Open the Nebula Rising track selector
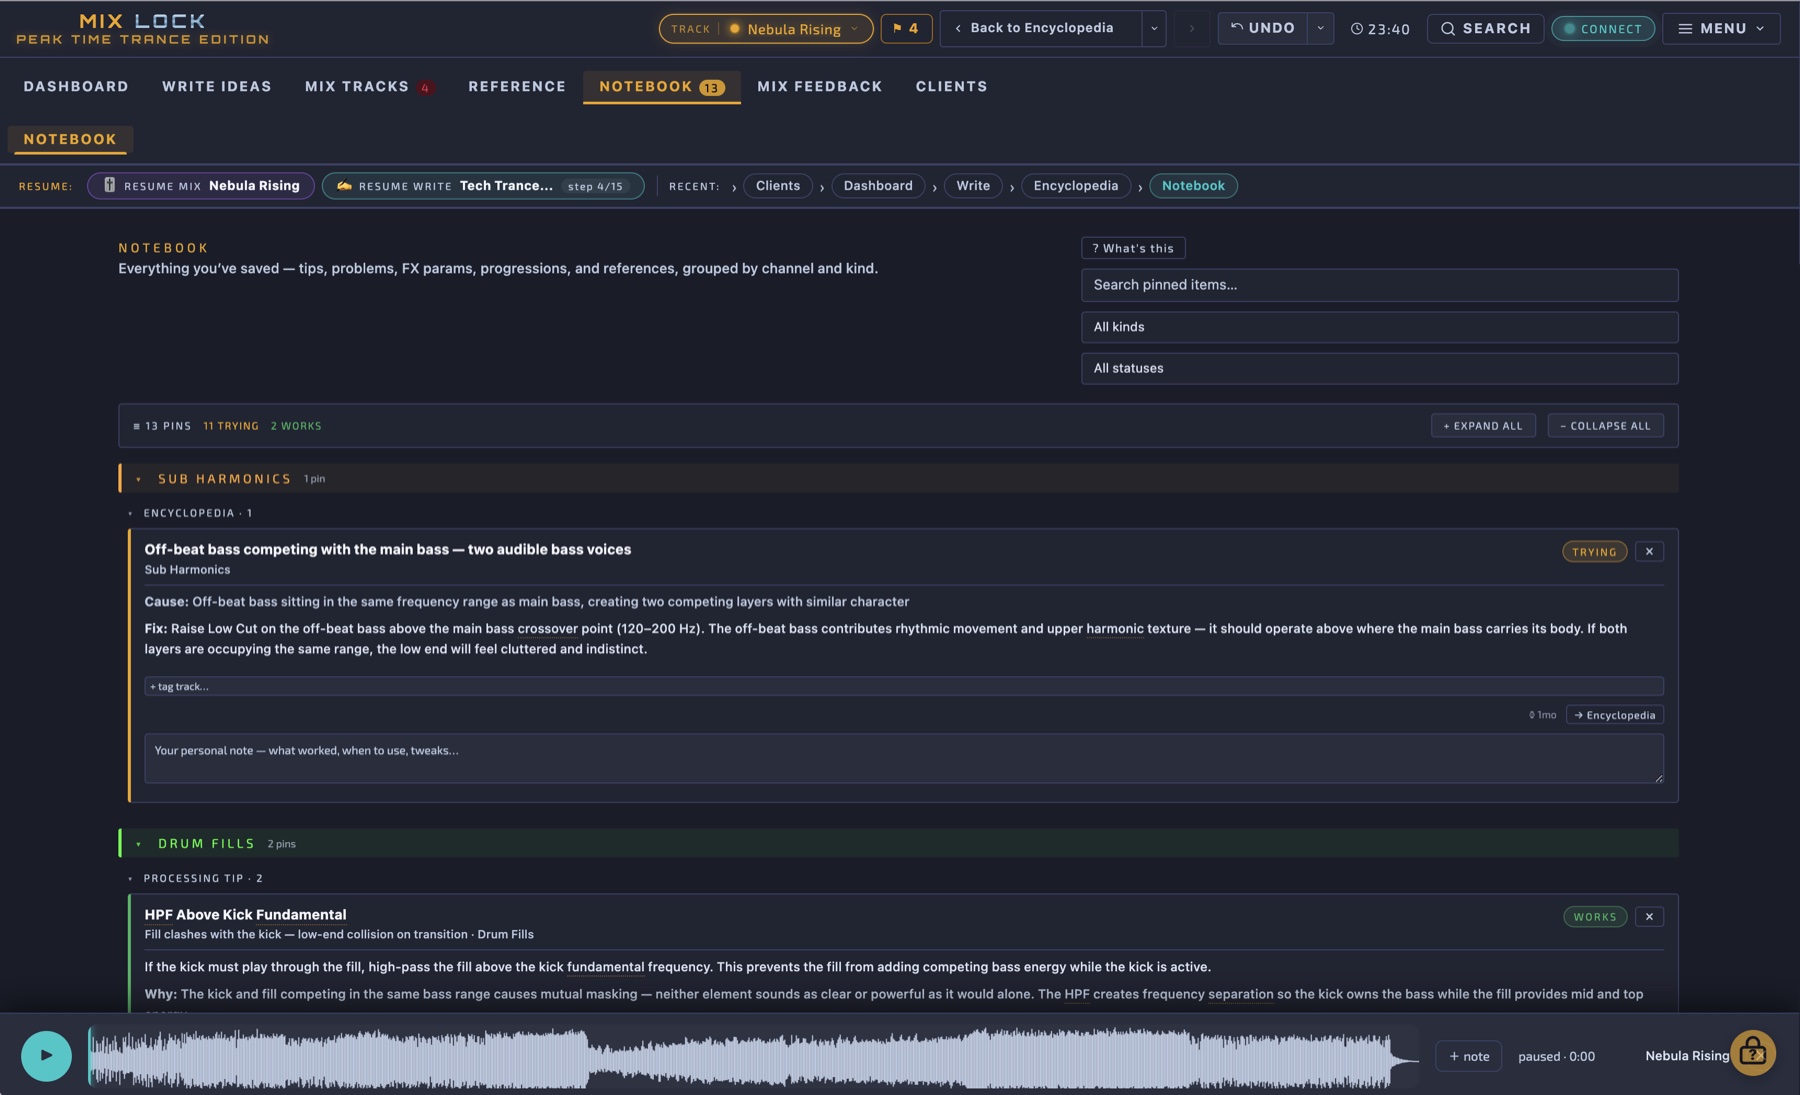 [766, 29]
